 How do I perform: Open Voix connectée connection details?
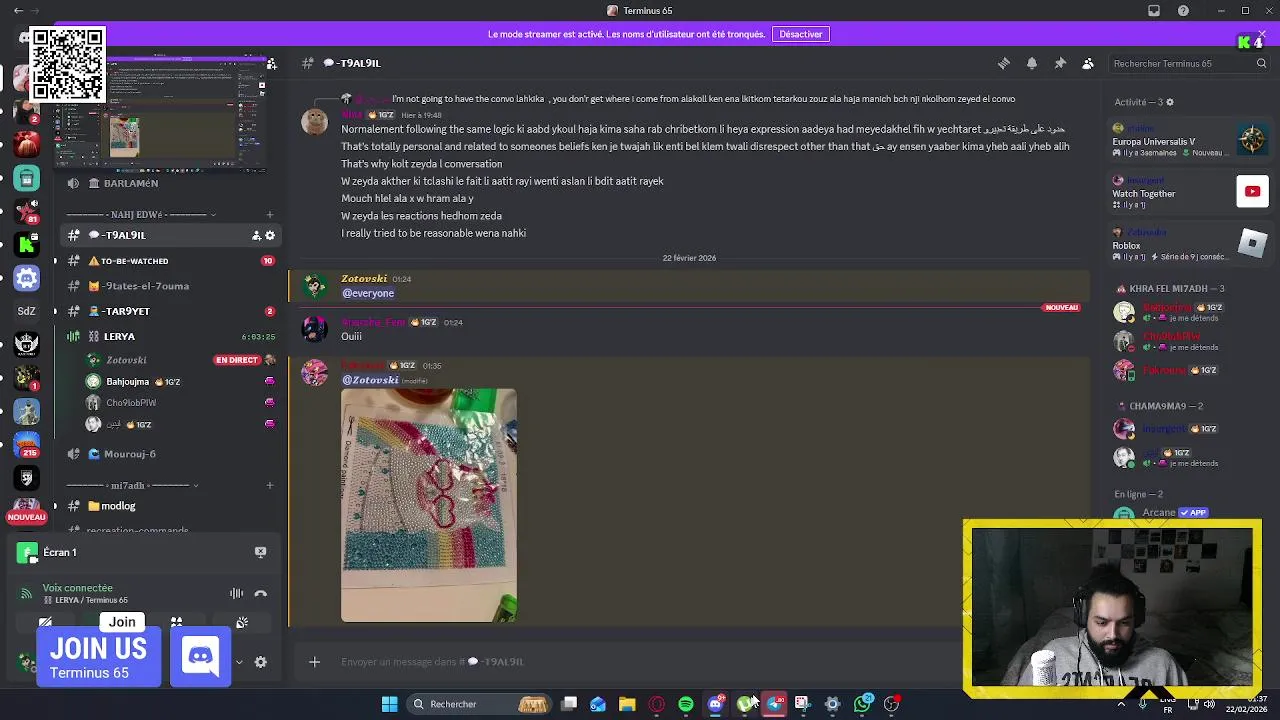tap(78, 588)
